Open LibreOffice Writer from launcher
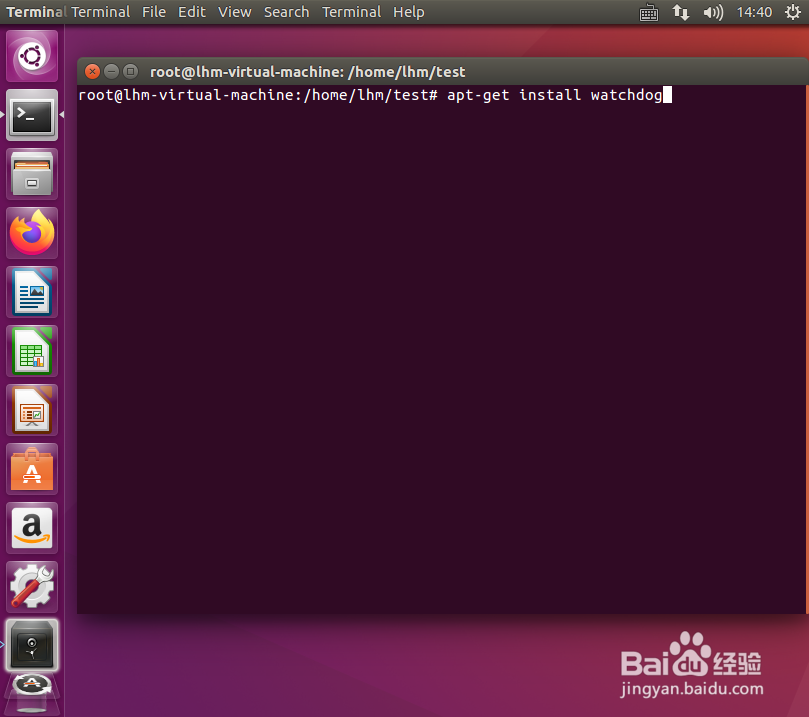The image size is (809, 717). [32, 292]
